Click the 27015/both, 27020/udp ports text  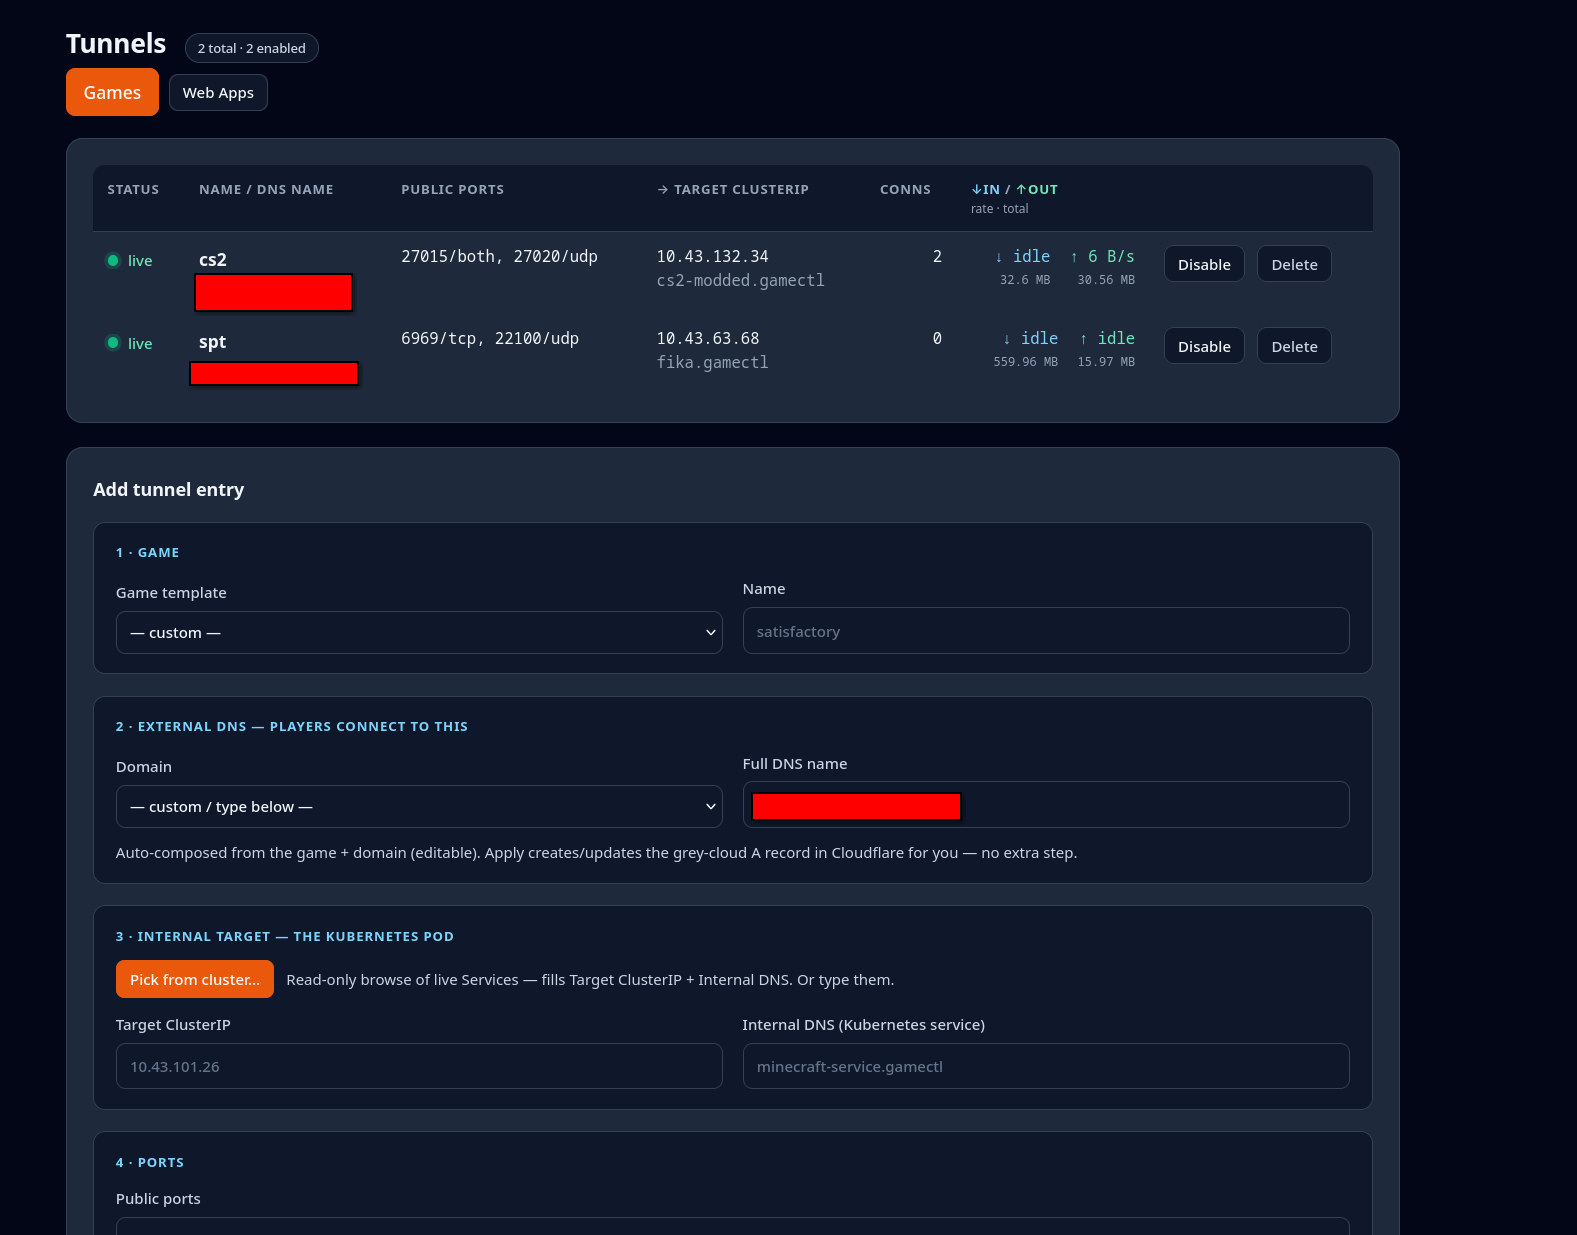coord(499,256)
